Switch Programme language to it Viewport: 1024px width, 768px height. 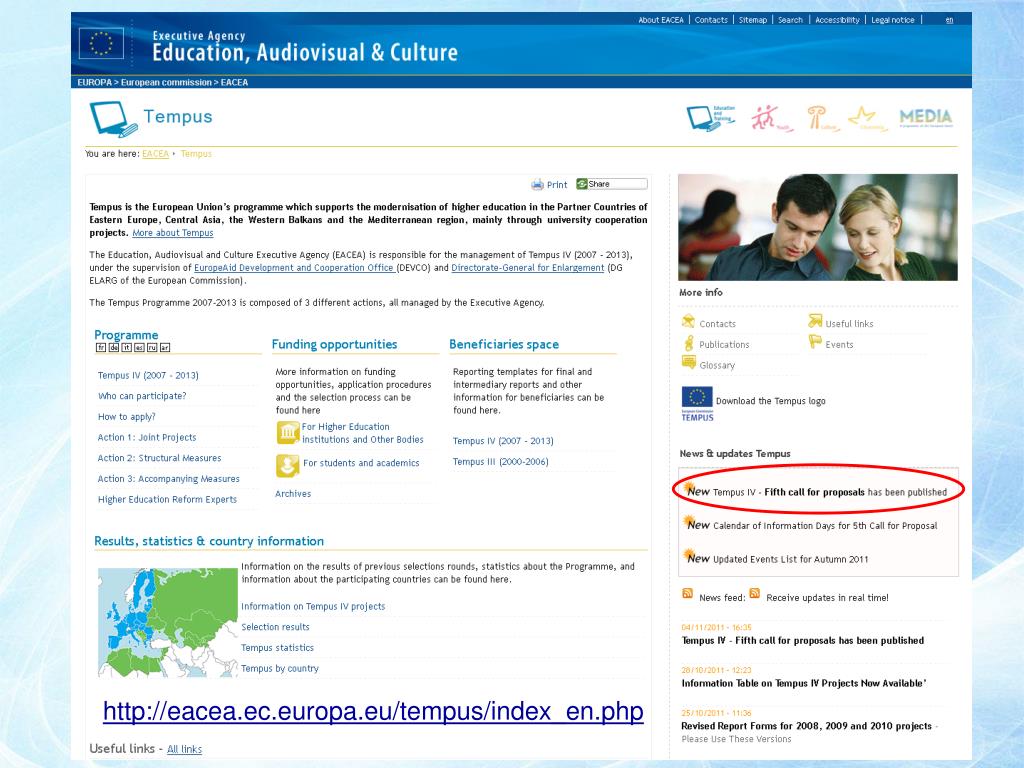127,347
